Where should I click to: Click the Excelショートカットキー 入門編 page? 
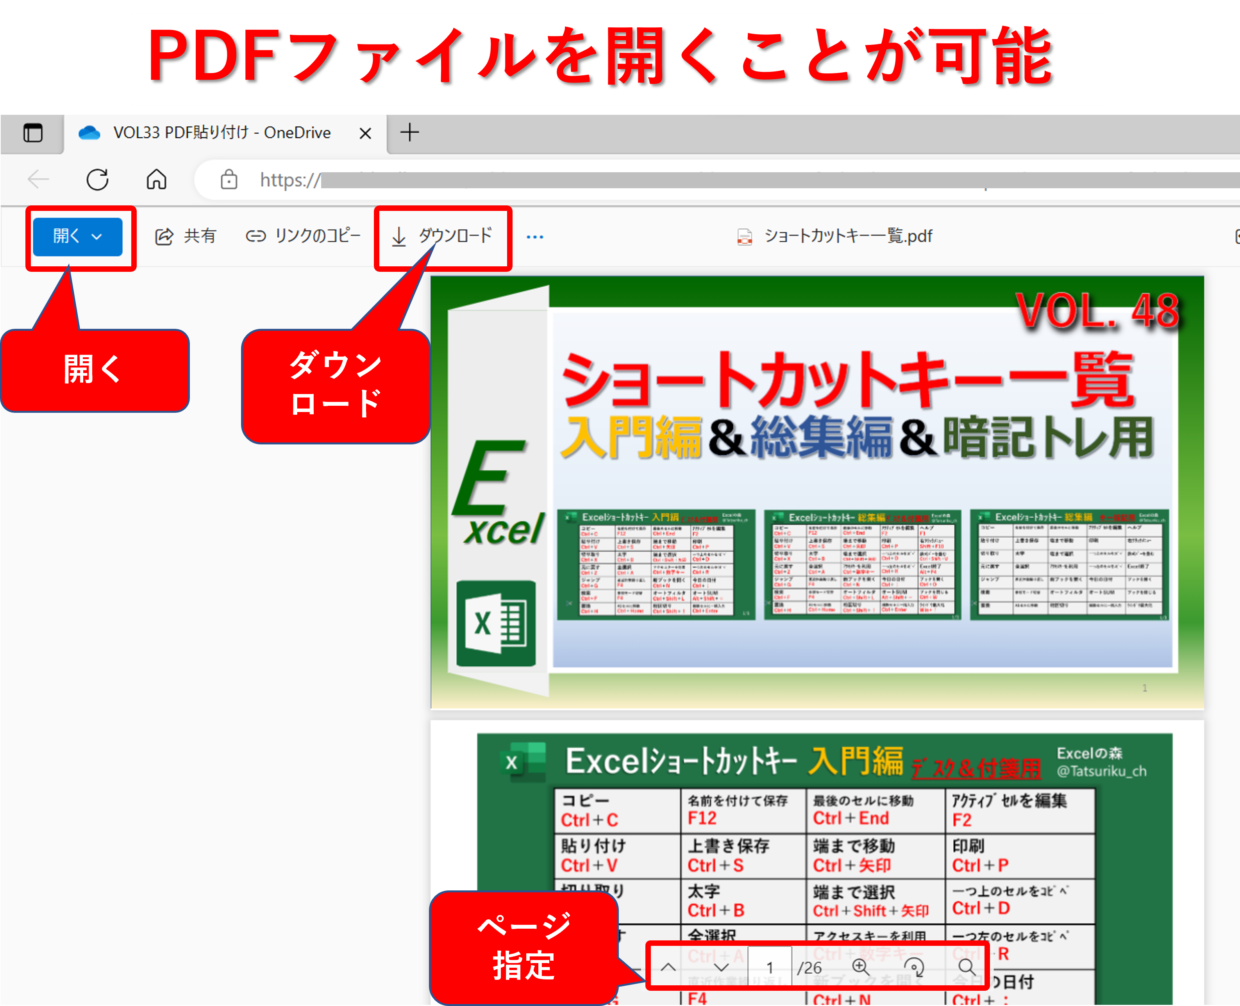[817, 863]
